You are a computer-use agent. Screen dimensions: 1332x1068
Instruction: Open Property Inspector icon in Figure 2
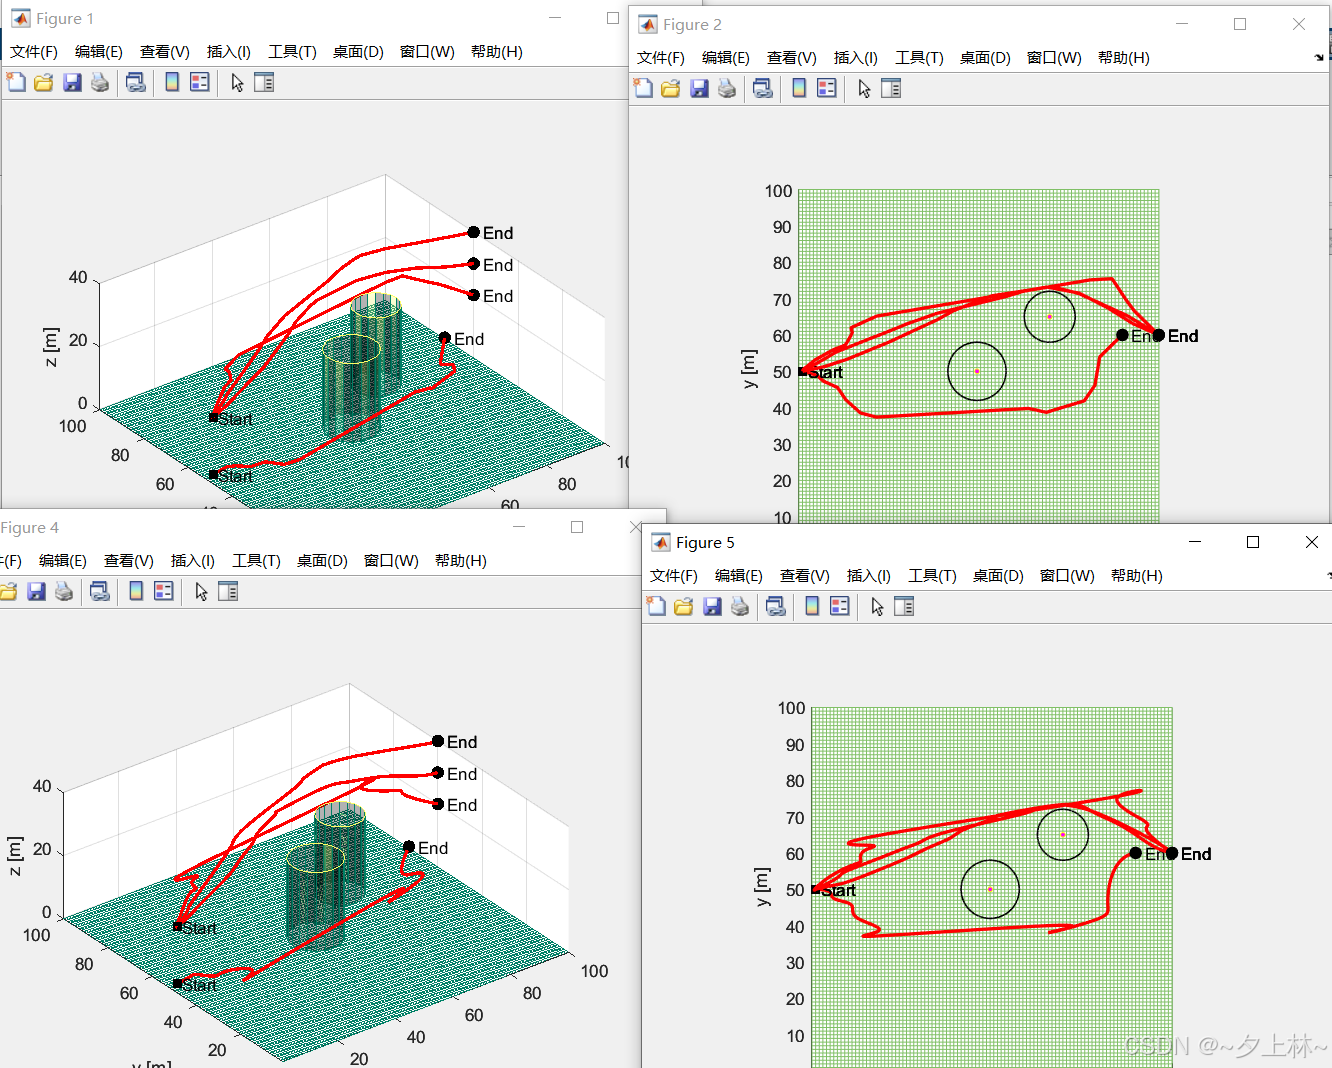click(891, 88)
